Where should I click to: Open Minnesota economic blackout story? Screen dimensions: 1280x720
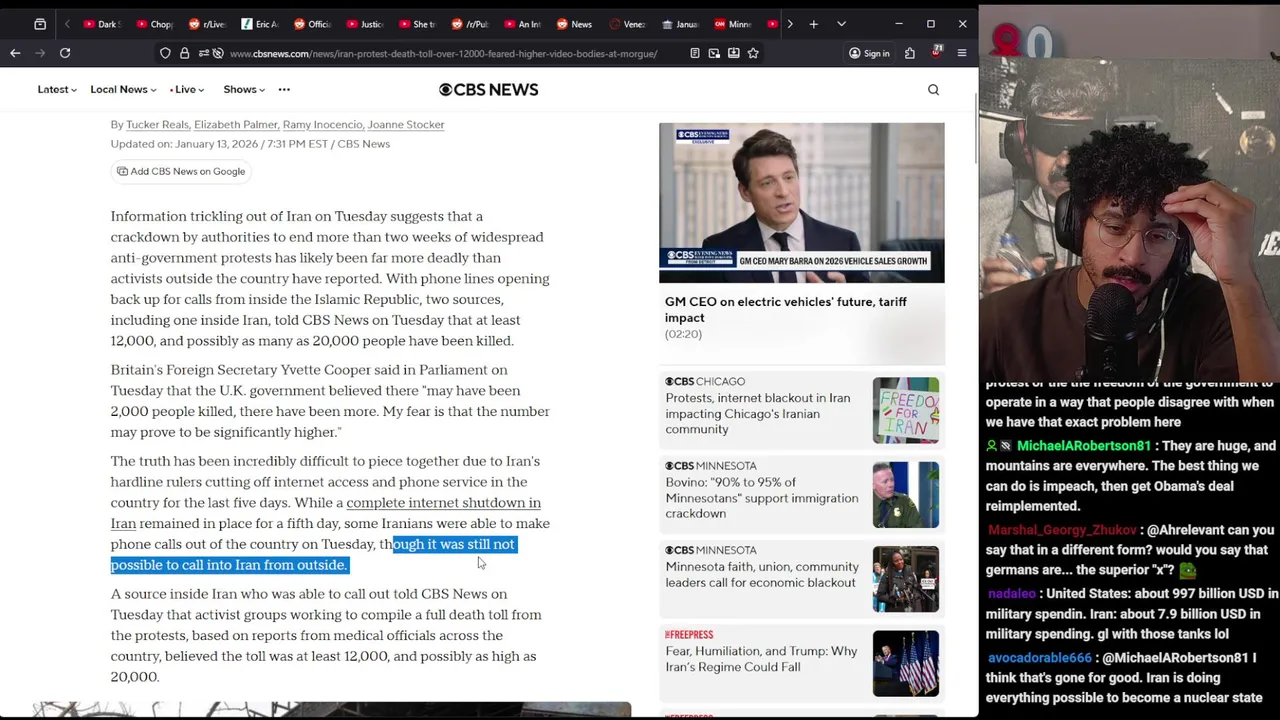pos(762,575)
